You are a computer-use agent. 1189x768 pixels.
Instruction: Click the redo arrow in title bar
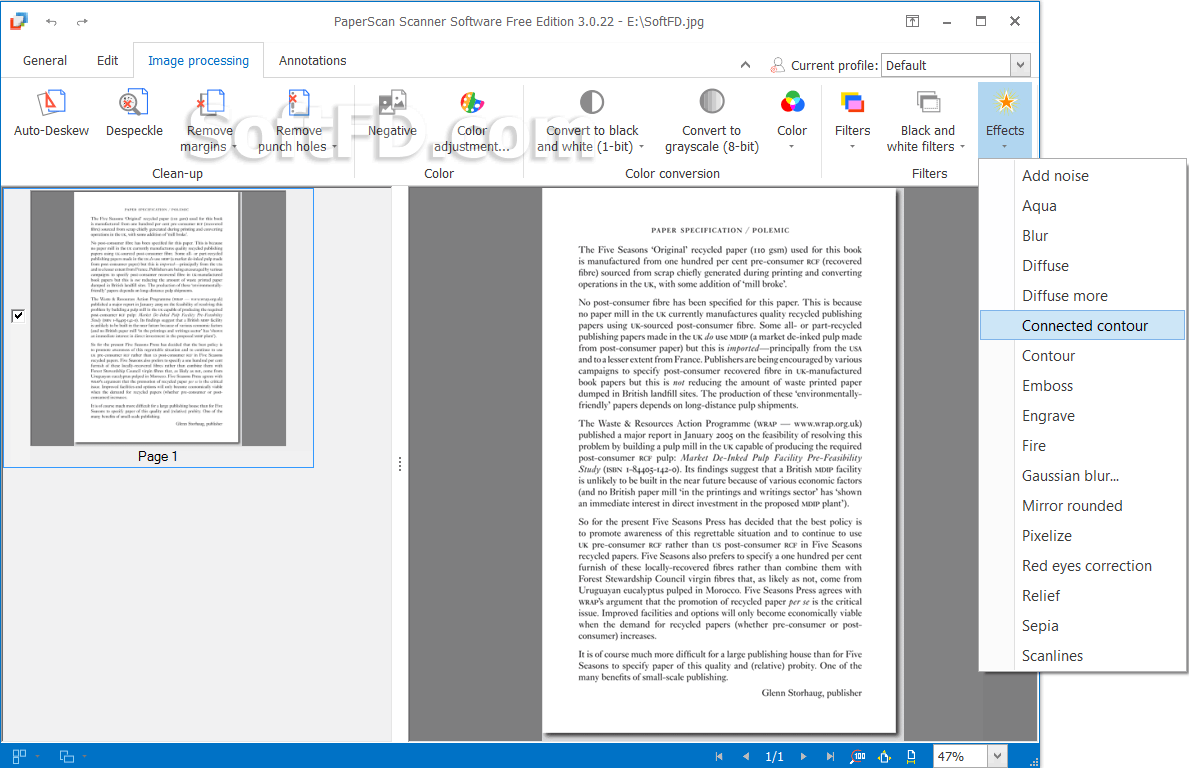point(82,22)
